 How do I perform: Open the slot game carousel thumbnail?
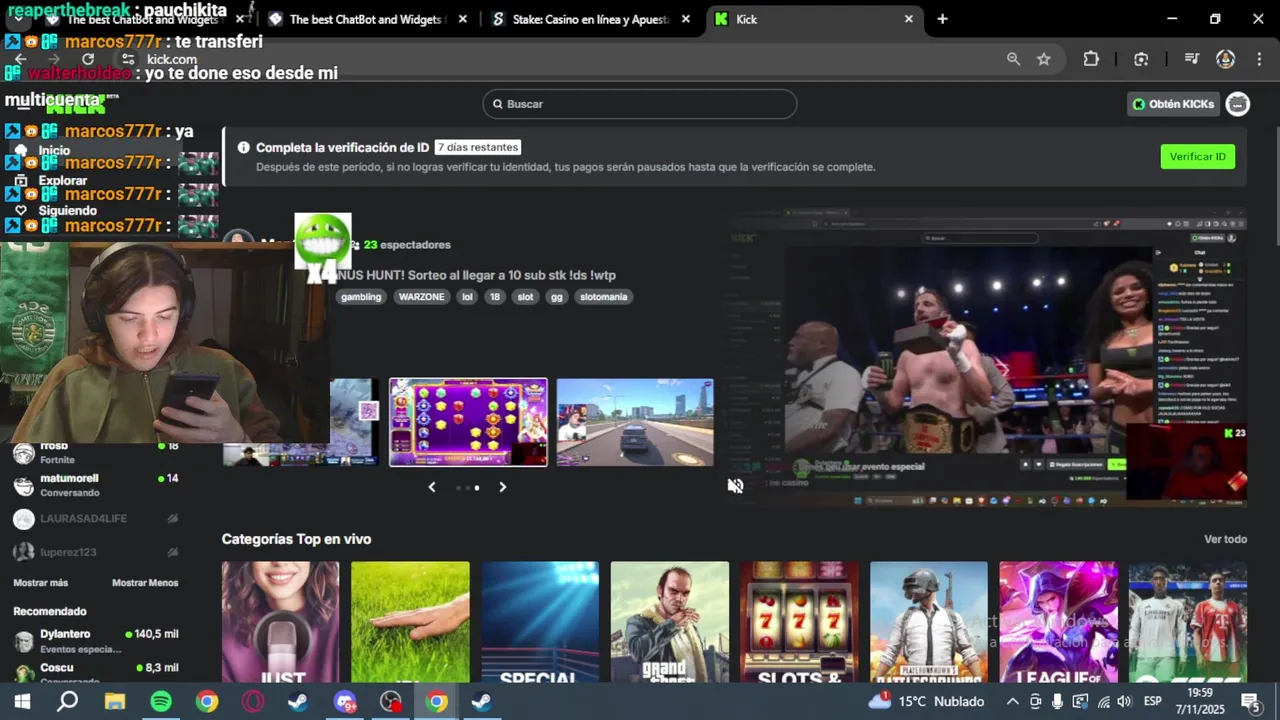[x=468, y=422]
